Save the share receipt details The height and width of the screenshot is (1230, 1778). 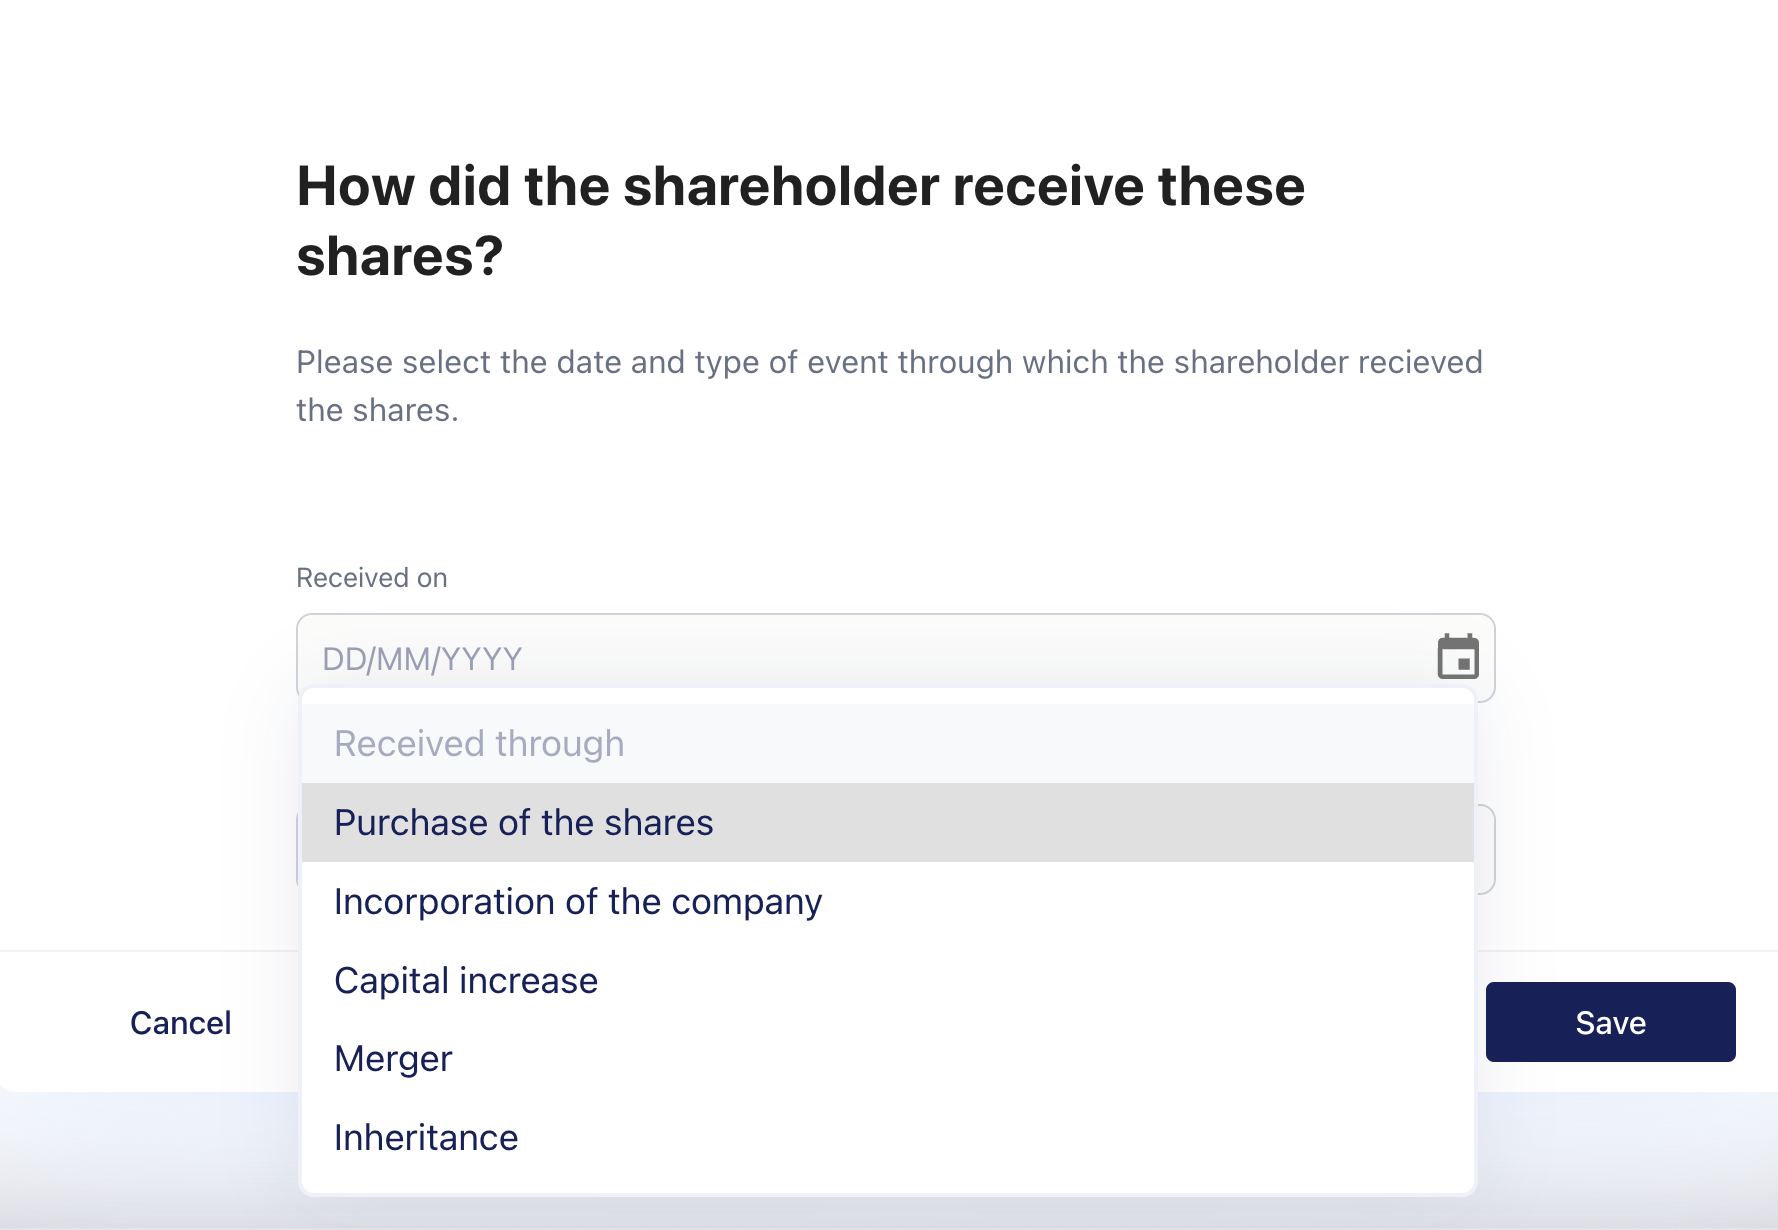(x=1610, y=1022)
